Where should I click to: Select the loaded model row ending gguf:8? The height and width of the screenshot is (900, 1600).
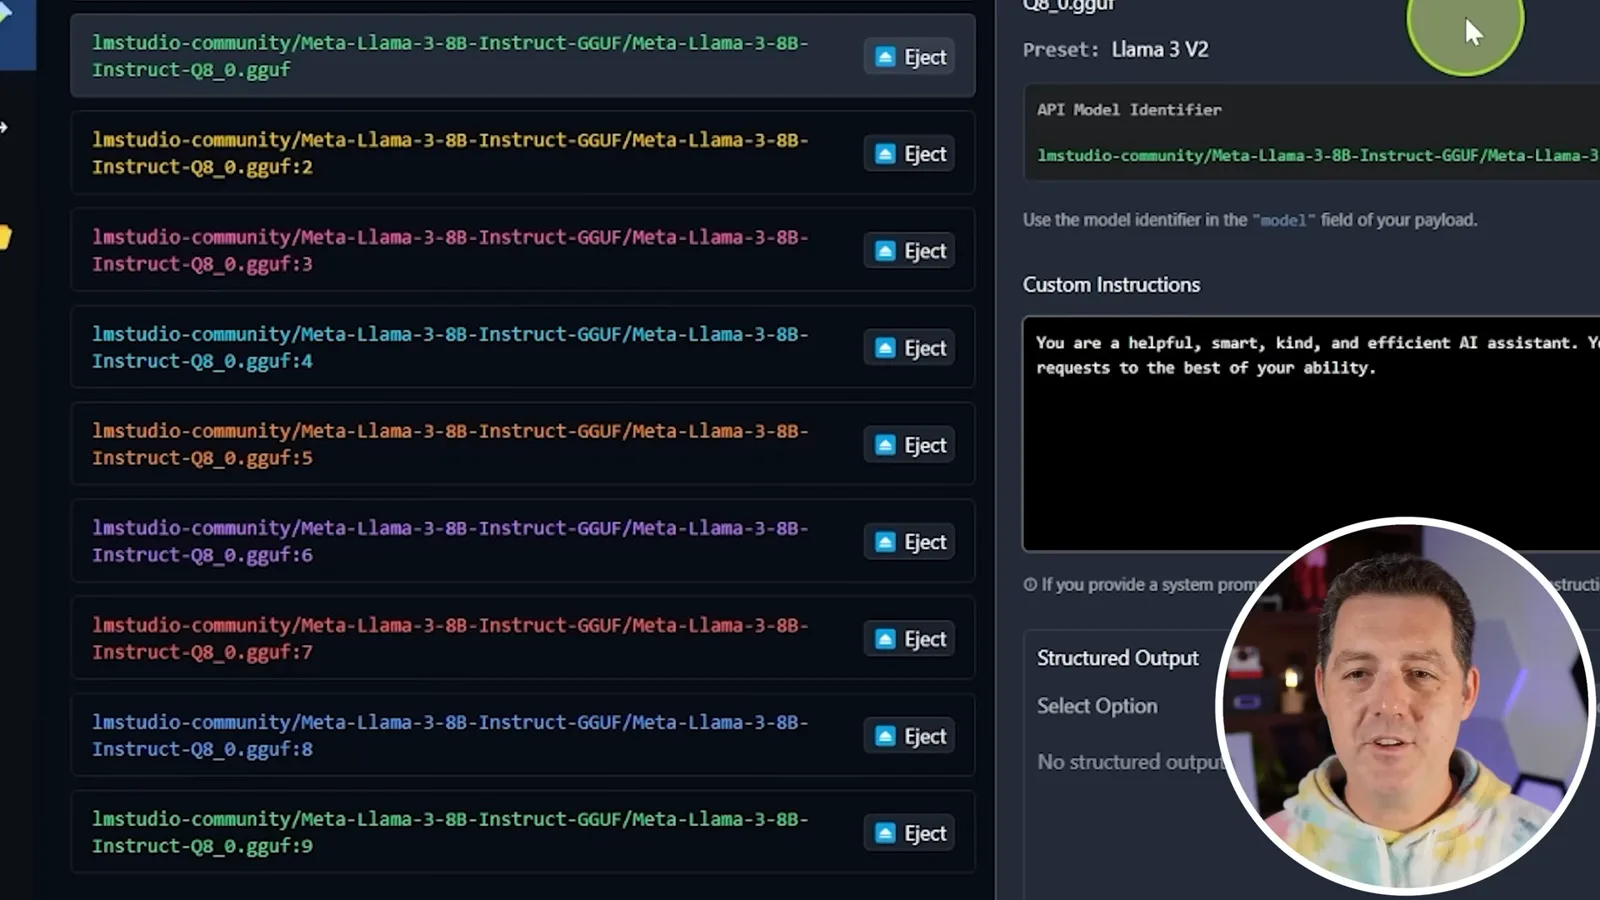[522, 735]
